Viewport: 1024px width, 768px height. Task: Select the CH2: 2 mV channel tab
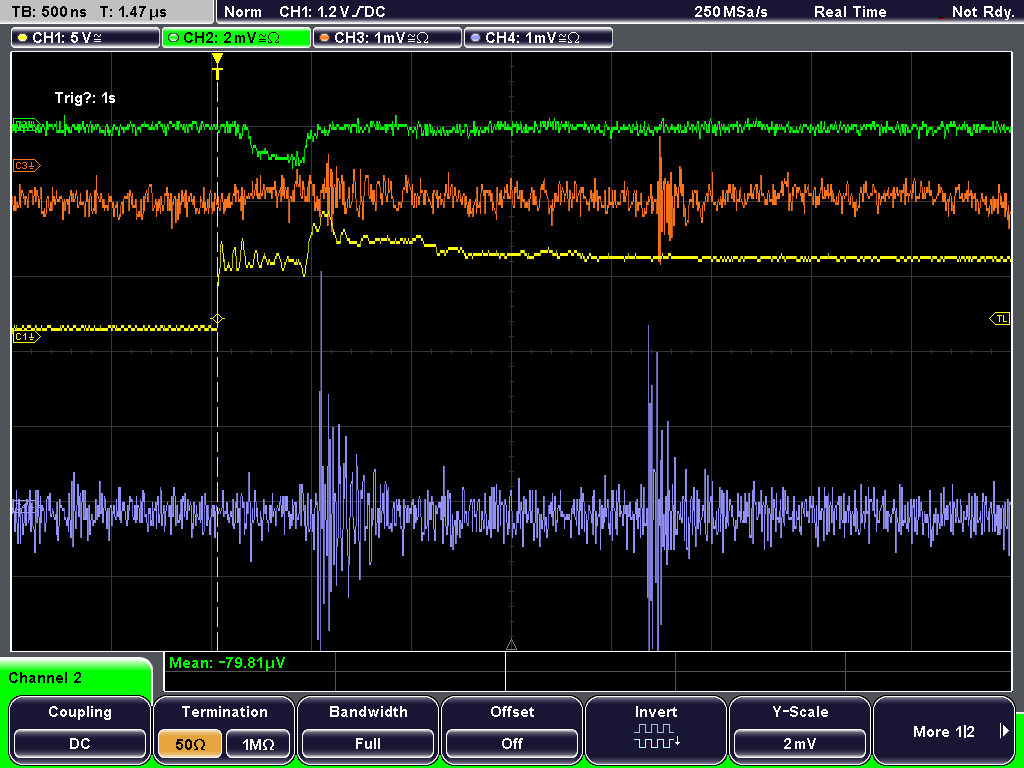(x=236, y=38)
